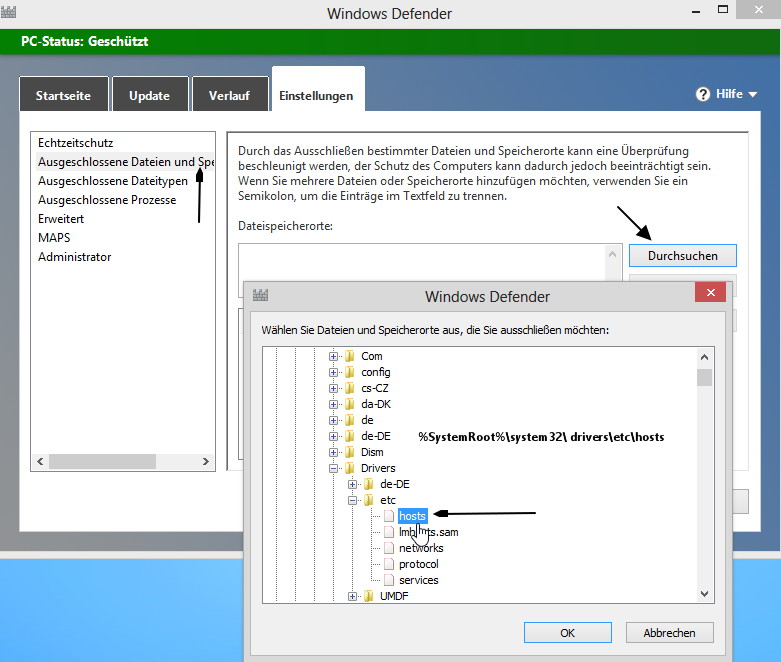Collapse the Drivers folder node
Viewport: 781px width, 662px height.
pyautogui.click(x=333, y=468)
